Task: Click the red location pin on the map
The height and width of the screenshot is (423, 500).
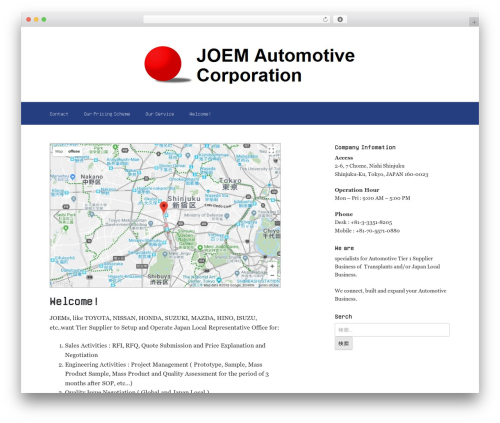Action: point(164,207)
